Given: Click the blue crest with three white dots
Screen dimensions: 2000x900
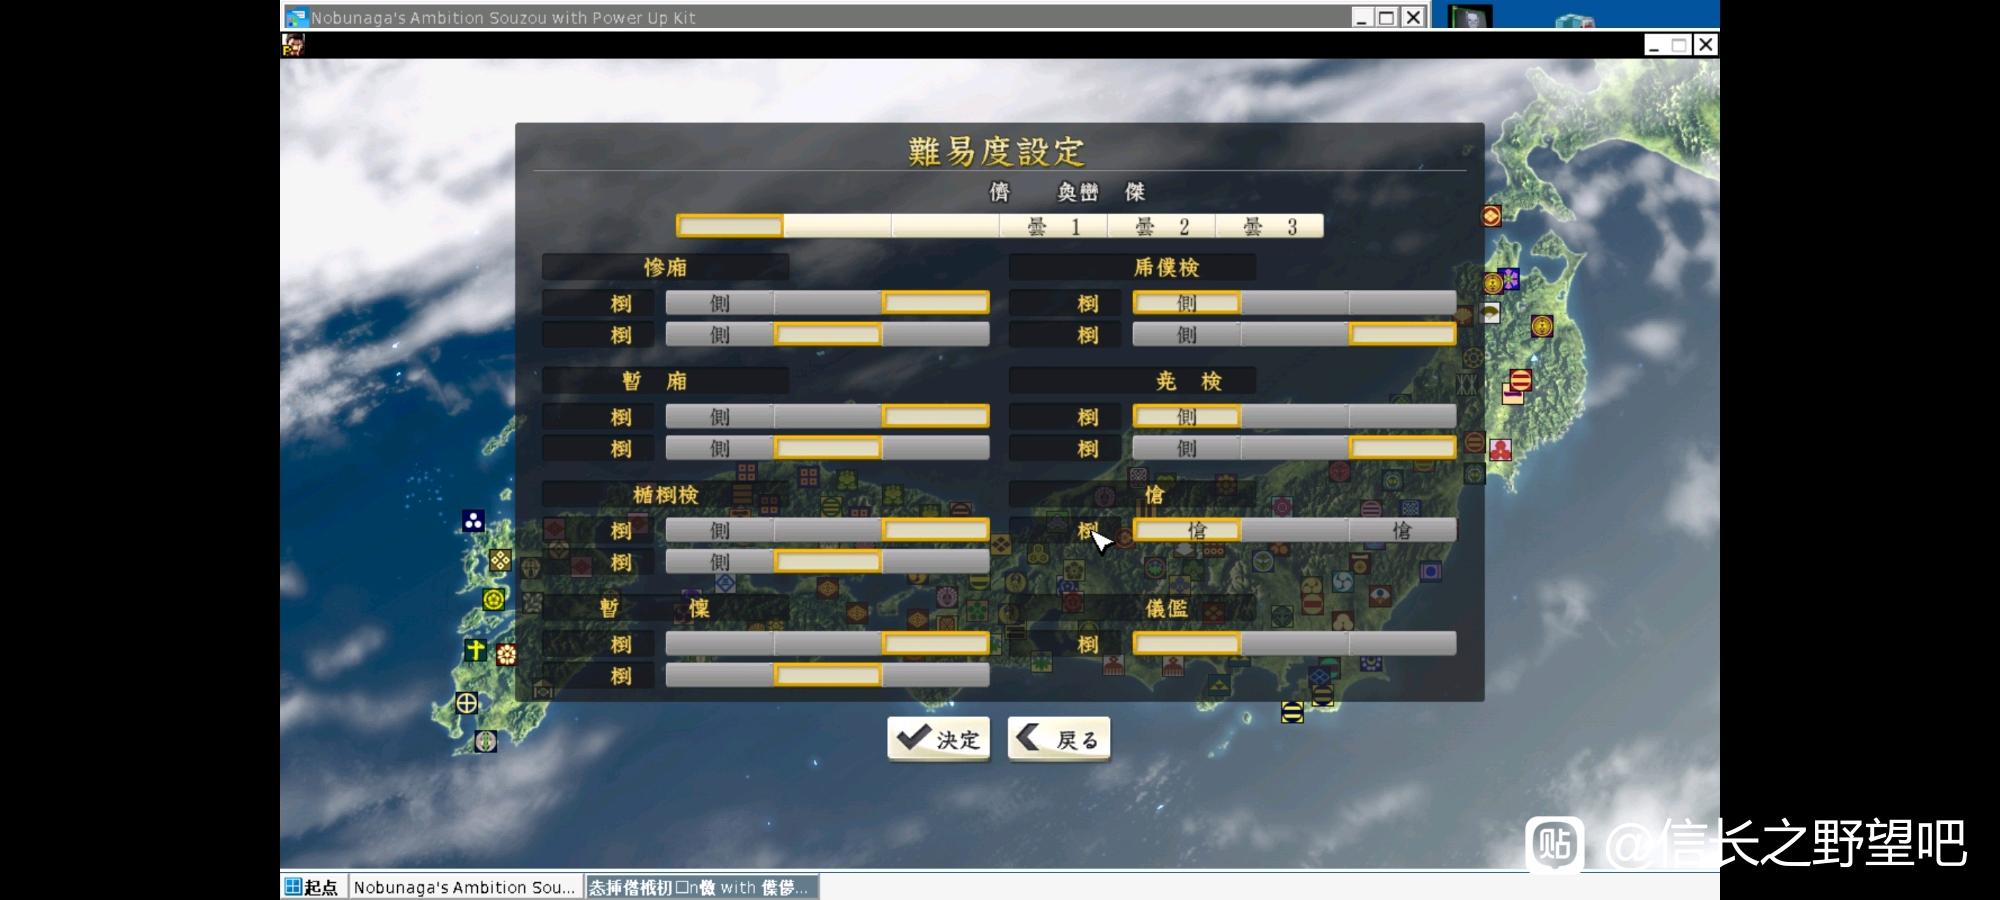Looking at the screenshot, I should (473, 520).
